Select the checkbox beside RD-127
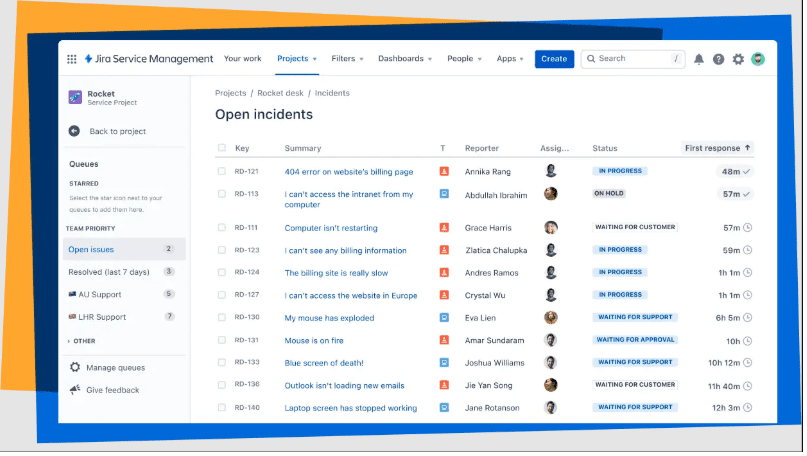The image size is (807, 456). point(222,295)
